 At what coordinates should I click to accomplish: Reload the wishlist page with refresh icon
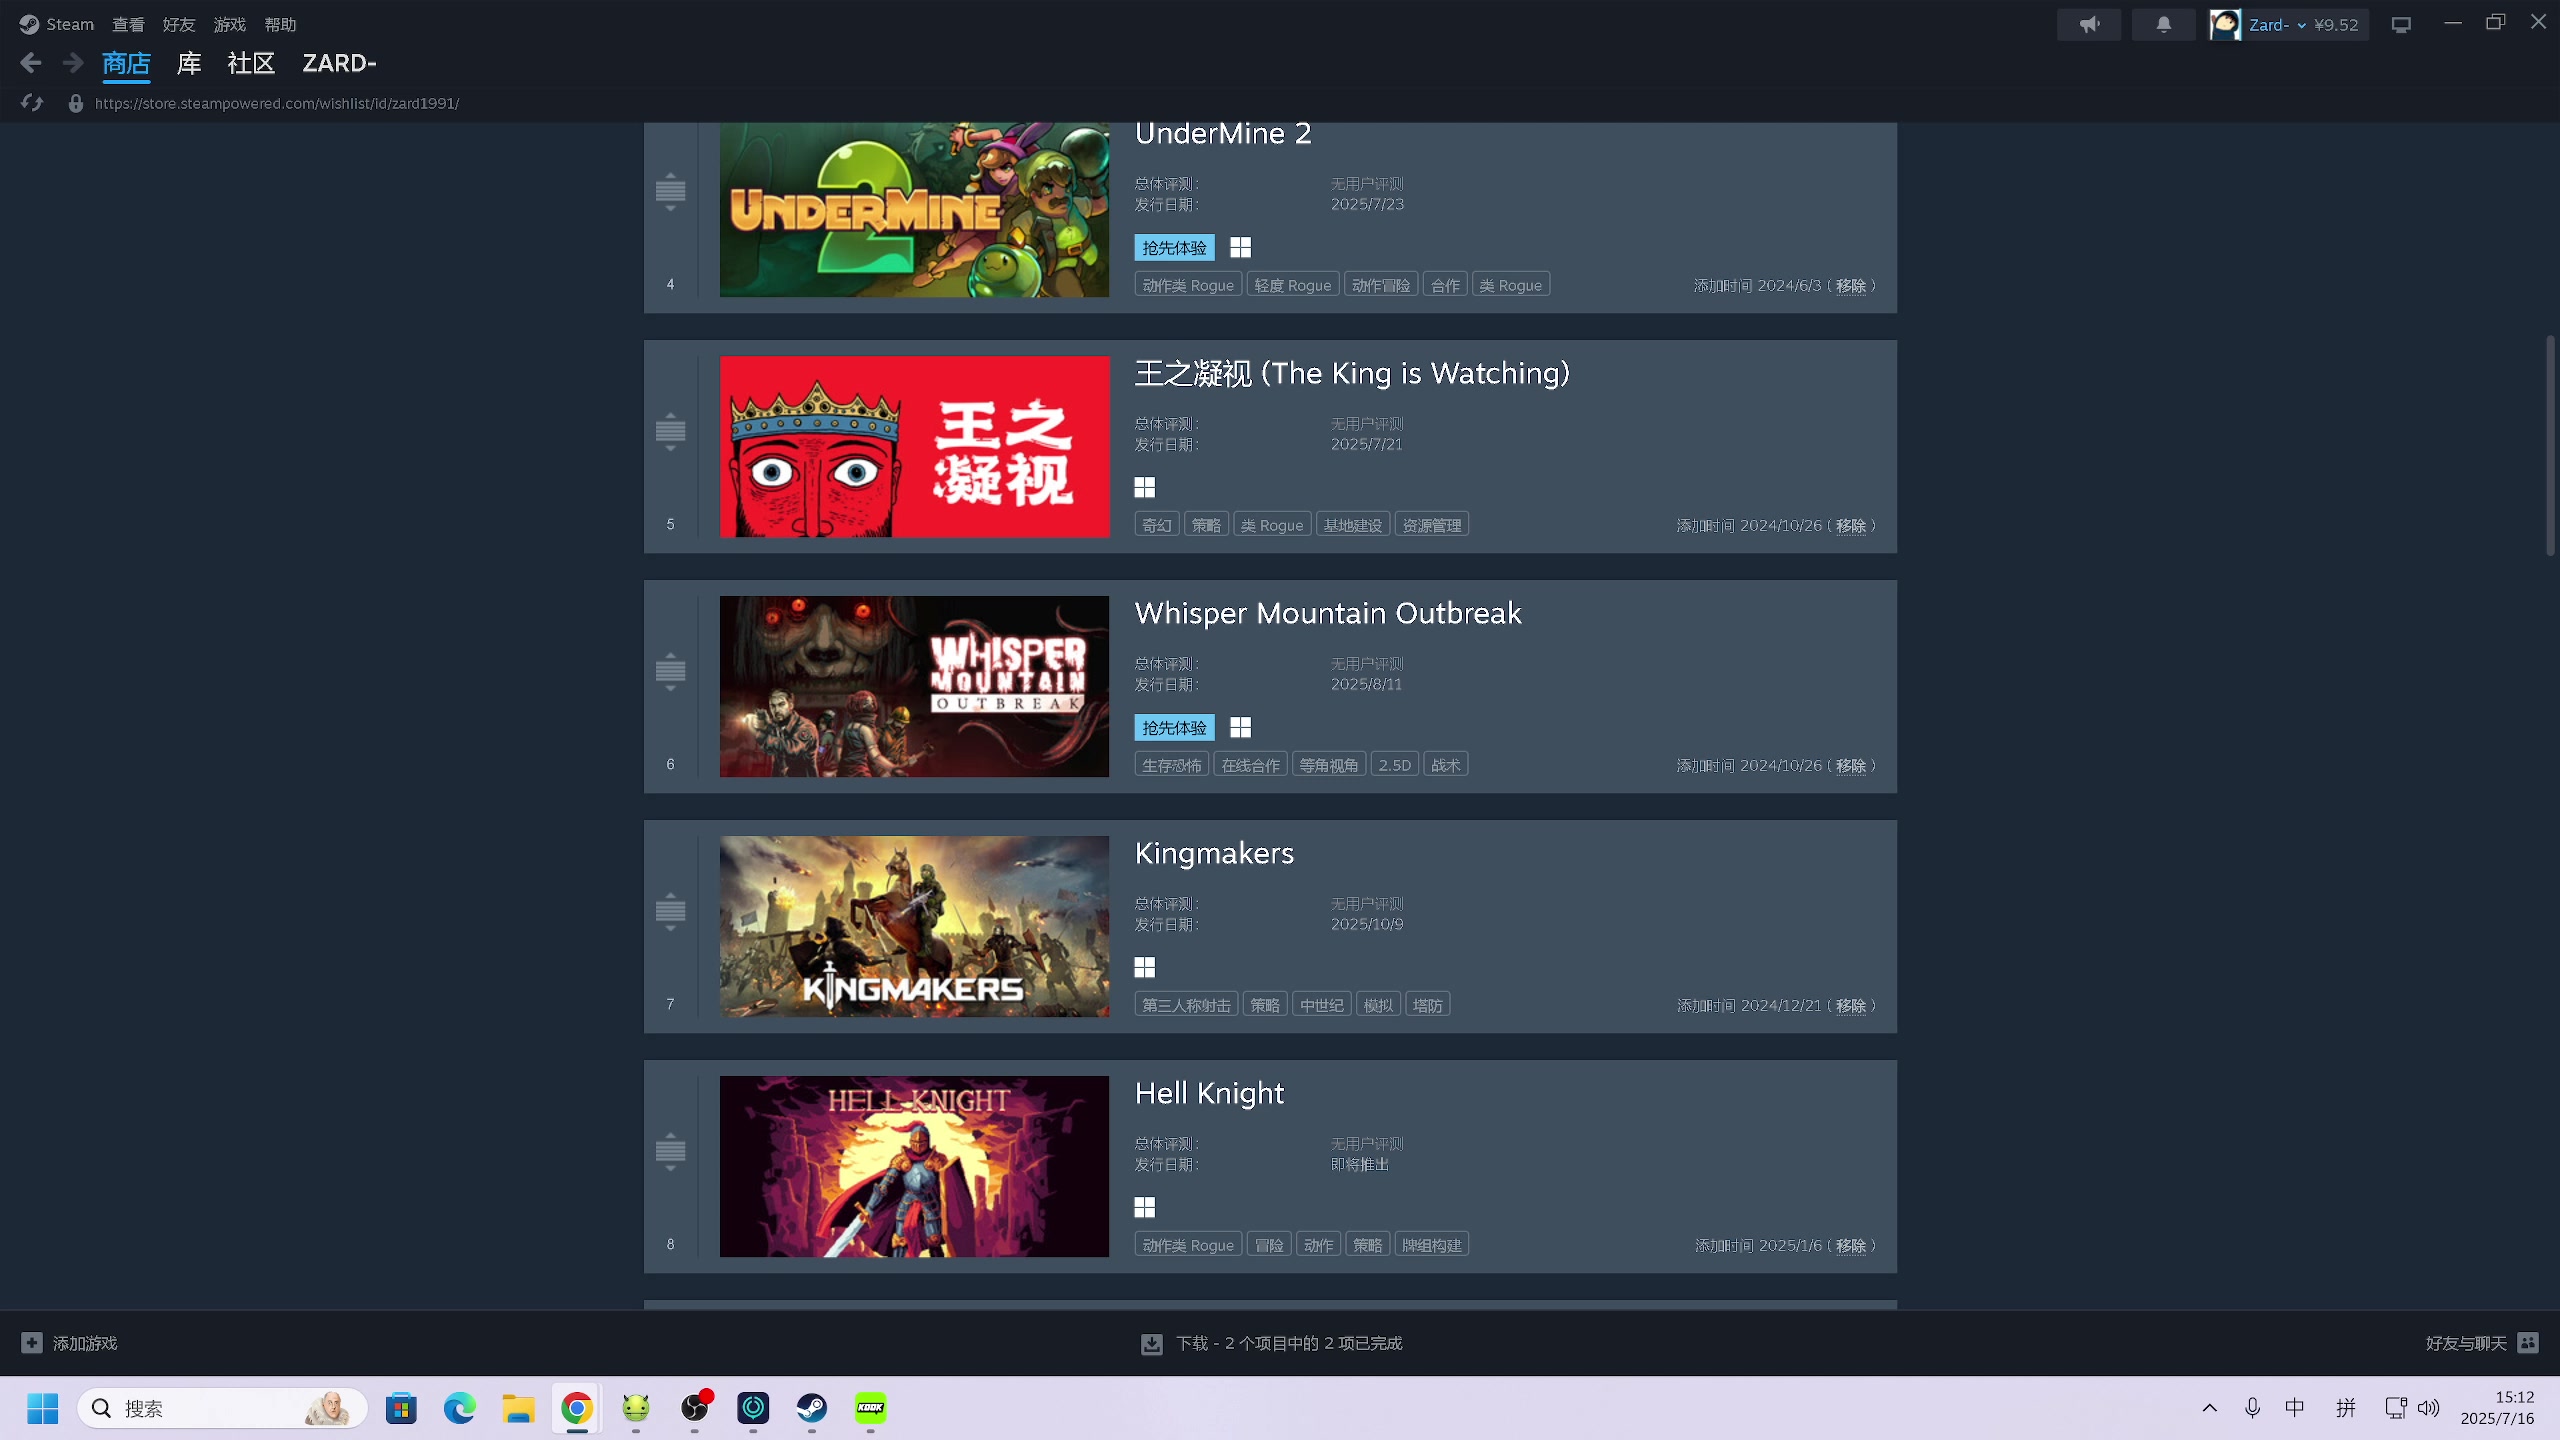click(x=32, y=103)
